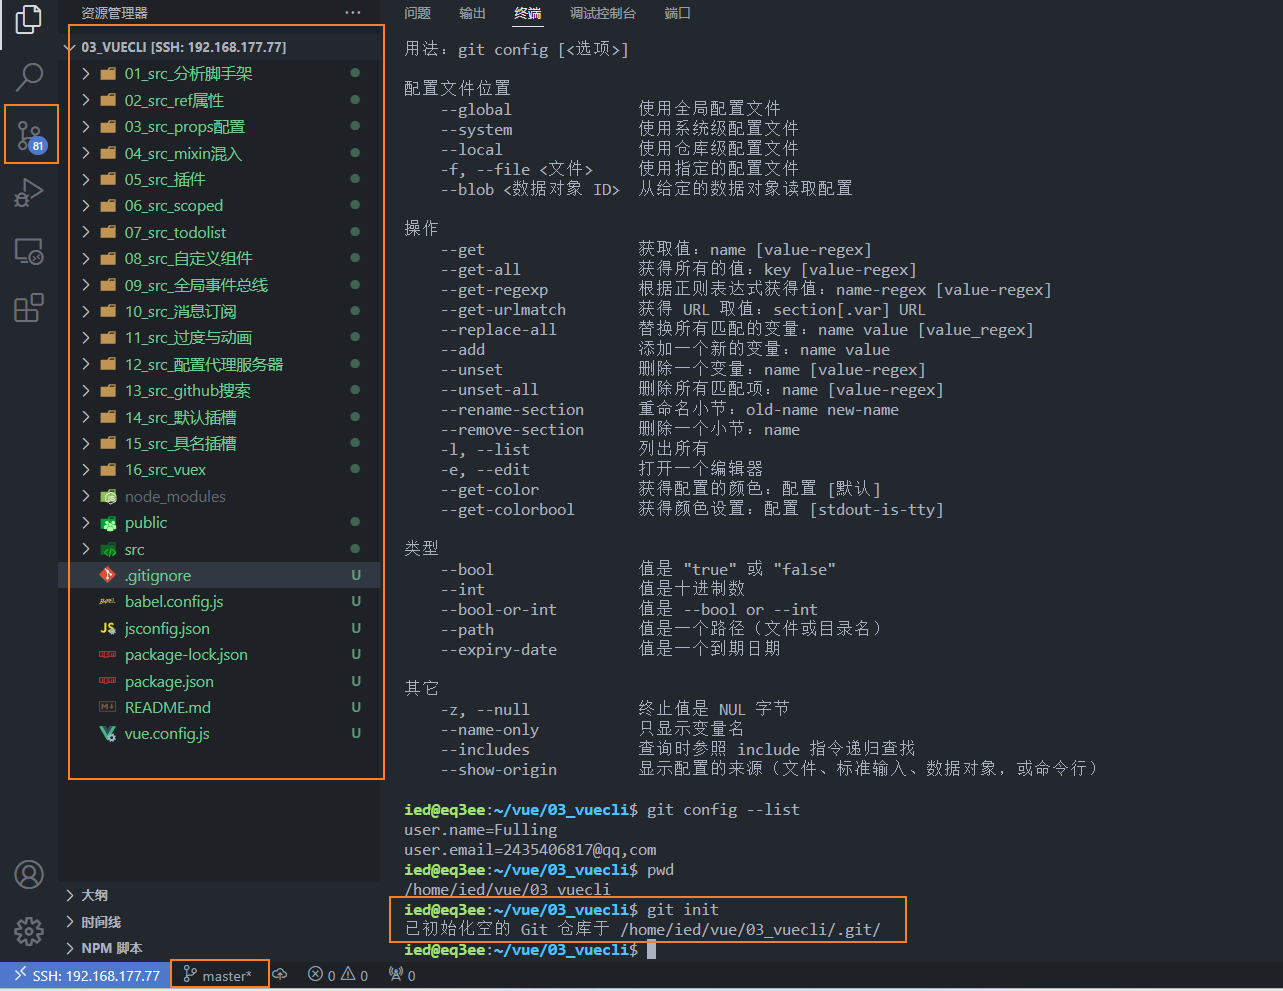1283x991 pixels.
Task: Open folder 10_src_消息订阅
Action: tap(219, 311)
